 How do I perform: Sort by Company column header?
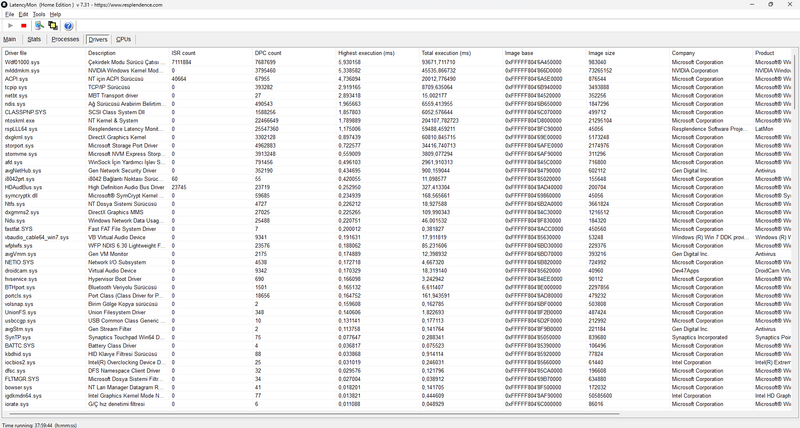tap(711, 53)
